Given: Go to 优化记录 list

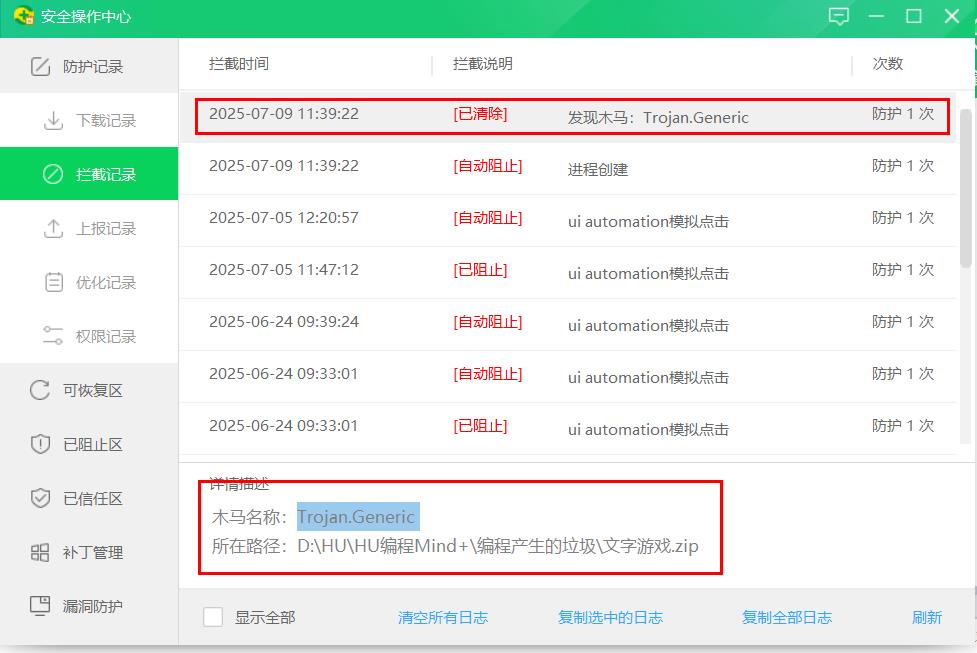Looking at the screenshot, I should [89, 282].
